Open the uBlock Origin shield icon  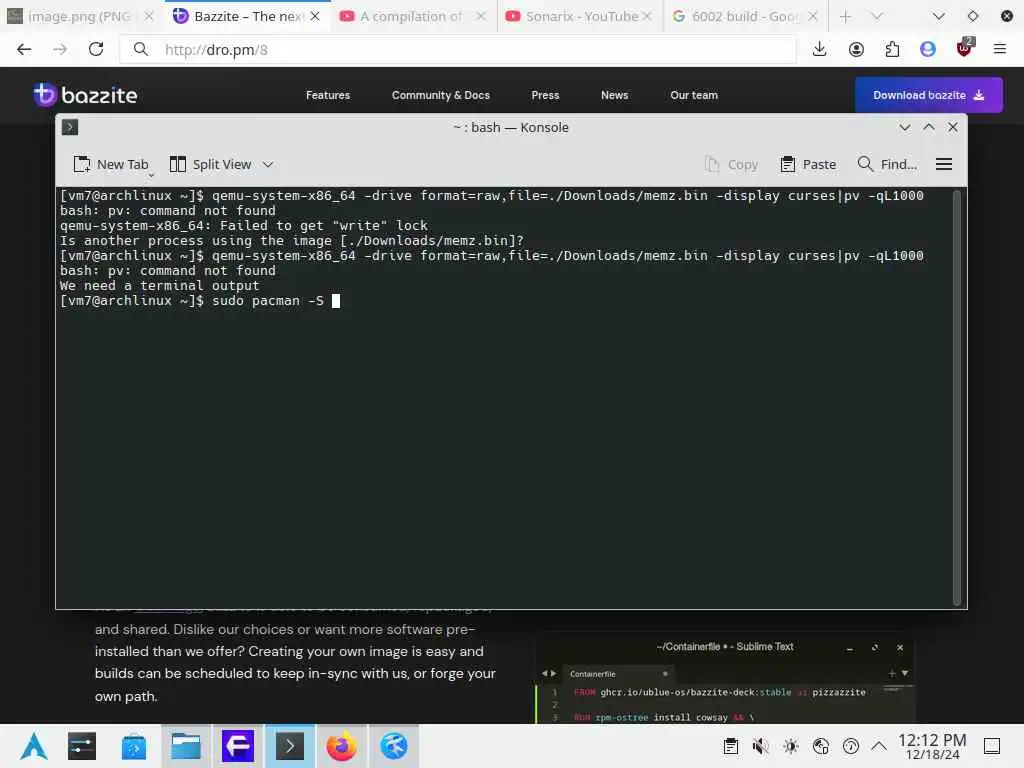964,48
